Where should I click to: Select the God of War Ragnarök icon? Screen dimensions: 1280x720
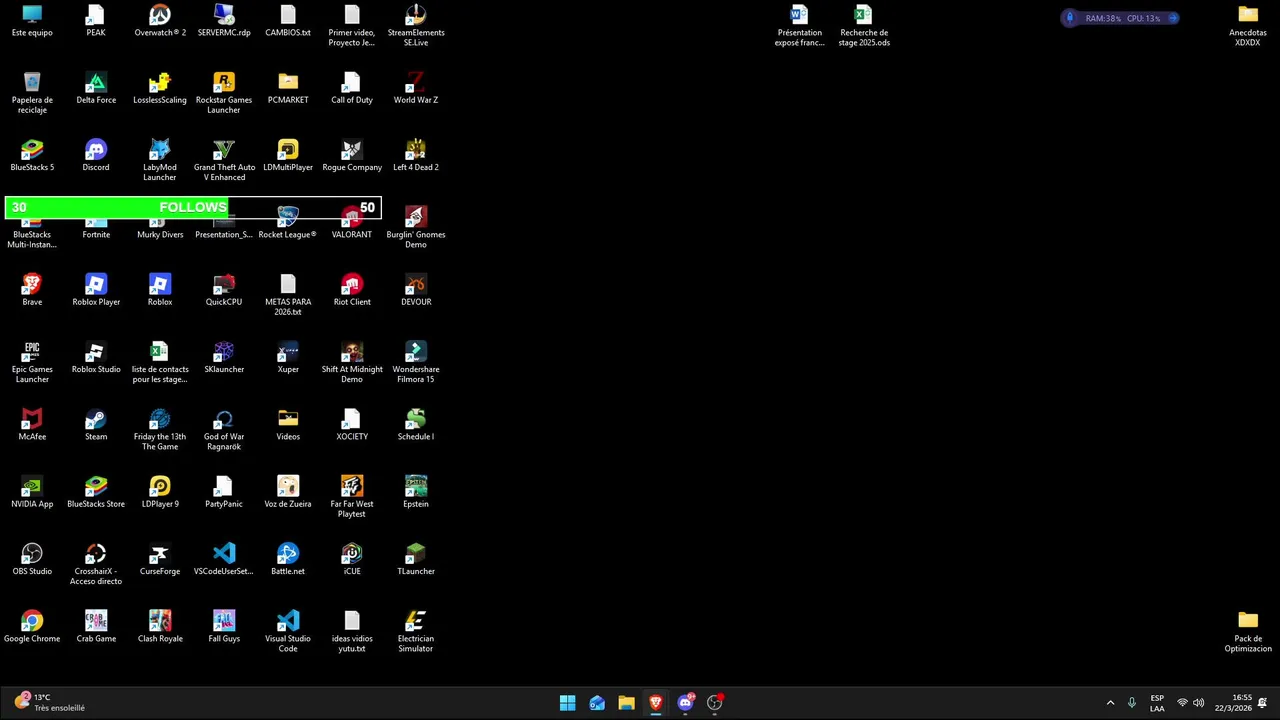tap(224, 430)
